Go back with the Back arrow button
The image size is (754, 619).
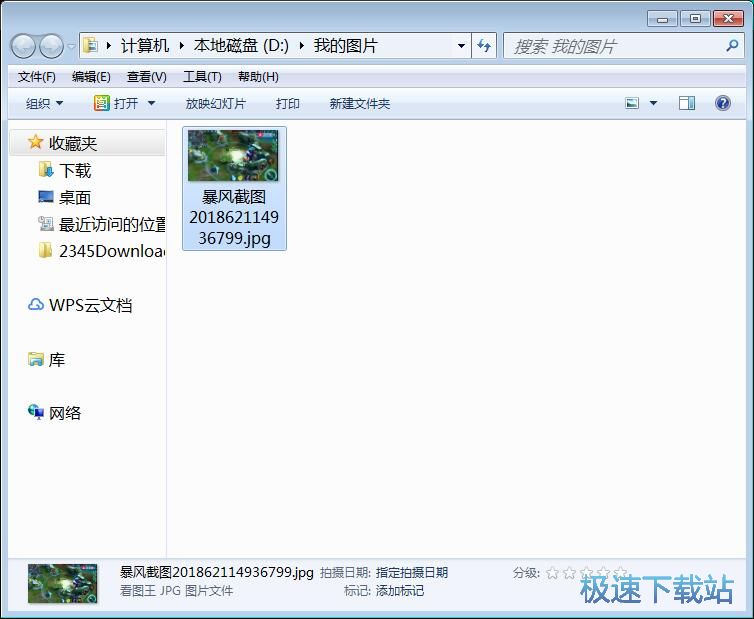[23, 46]
